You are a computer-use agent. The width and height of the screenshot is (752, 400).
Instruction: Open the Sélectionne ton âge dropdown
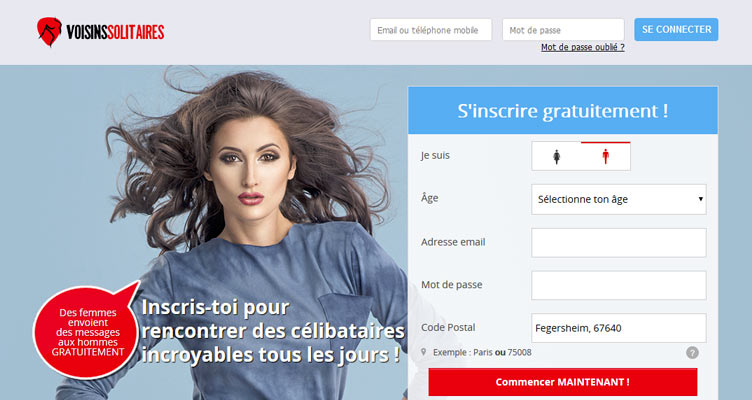click(x=619, y=199)
